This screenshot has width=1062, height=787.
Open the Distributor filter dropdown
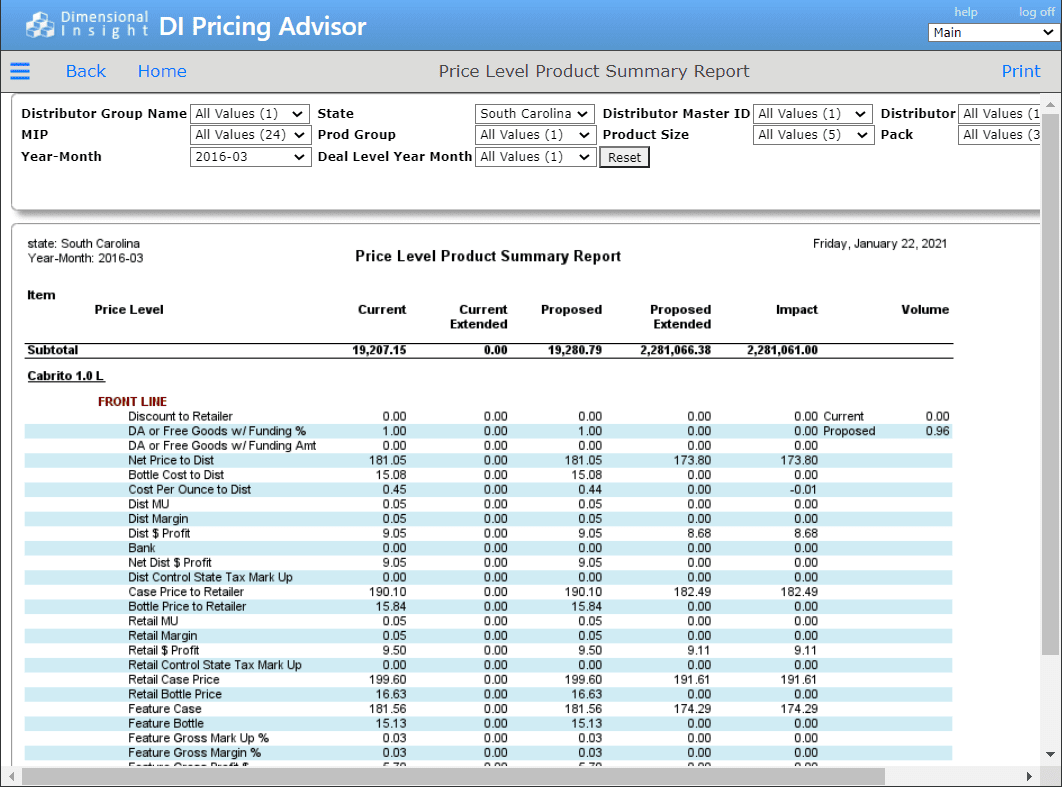coord(1000,114)
